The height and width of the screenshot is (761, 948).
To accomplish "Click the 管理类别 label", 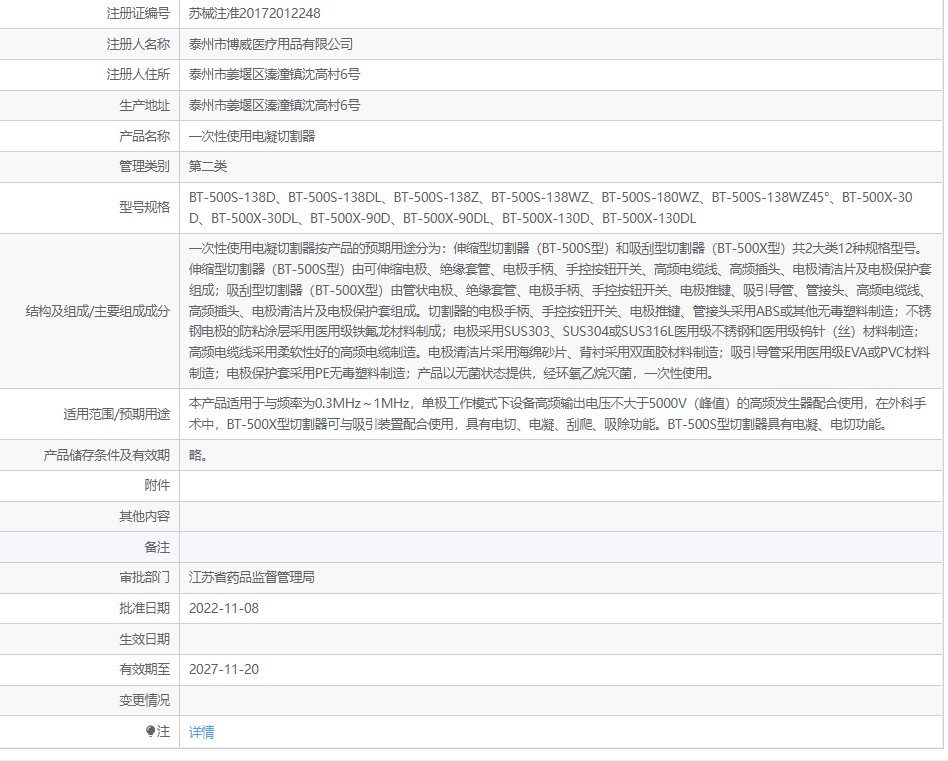I will pyautogui.click(x=144, y=166).
